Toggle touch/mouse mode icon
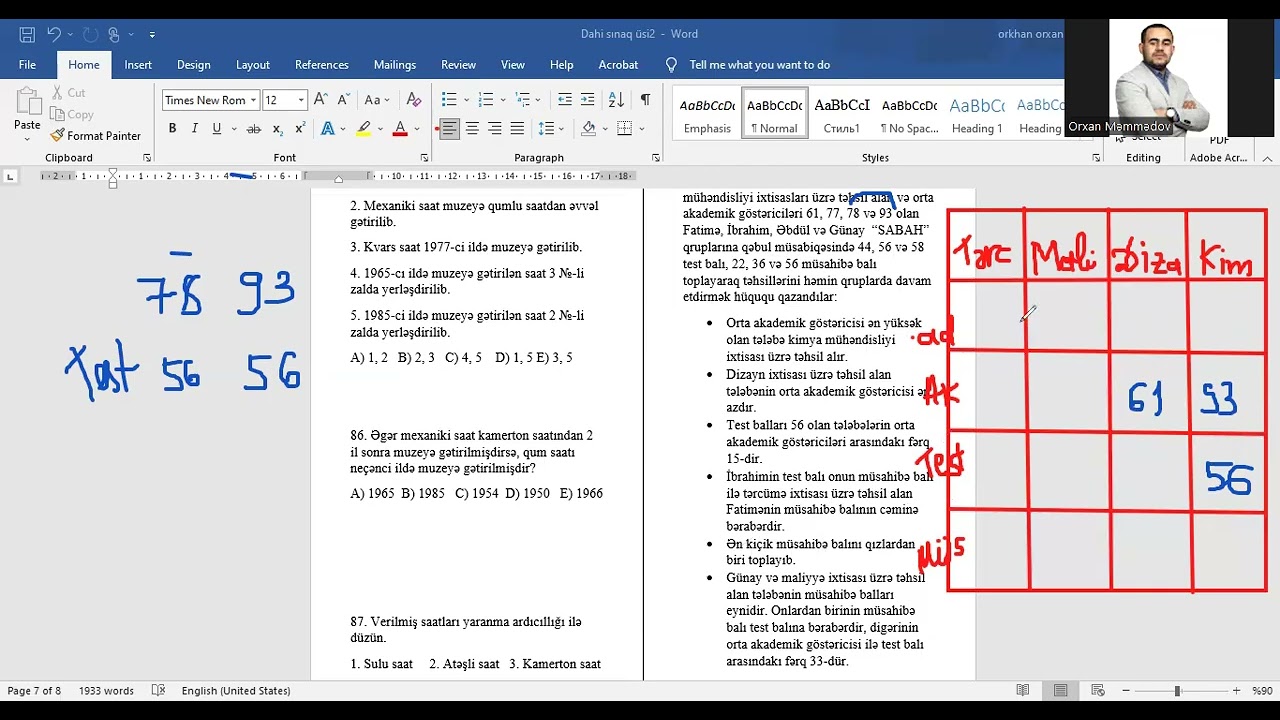This screenshot has height=720, width=1280. point(115,34)
